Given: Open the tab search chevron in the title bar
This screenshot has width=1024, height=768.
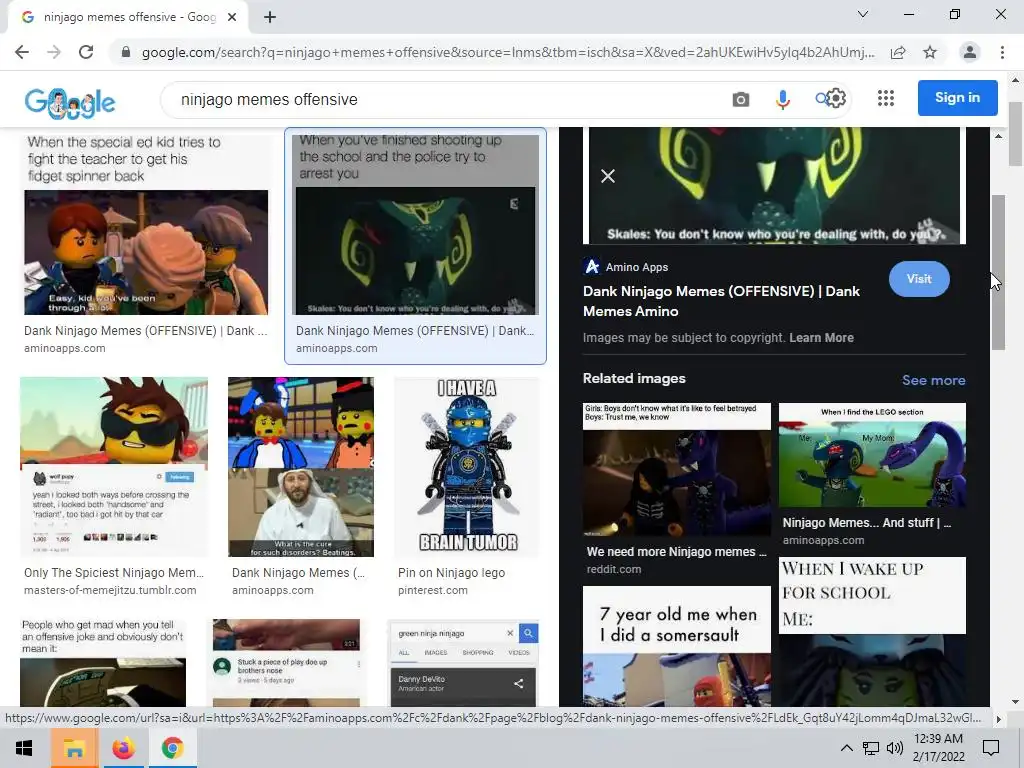Looking at the screenshot, I should pos(863,14).
